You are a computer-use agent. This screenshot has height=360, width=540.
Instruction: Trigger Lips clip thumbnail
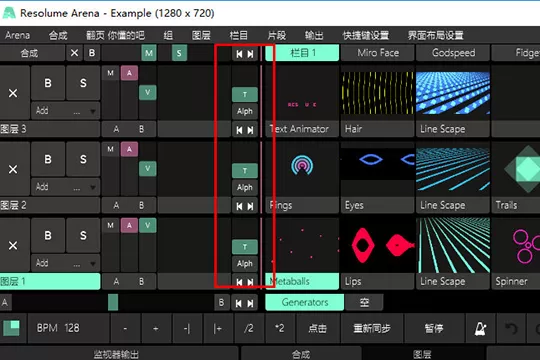[377, 245]
